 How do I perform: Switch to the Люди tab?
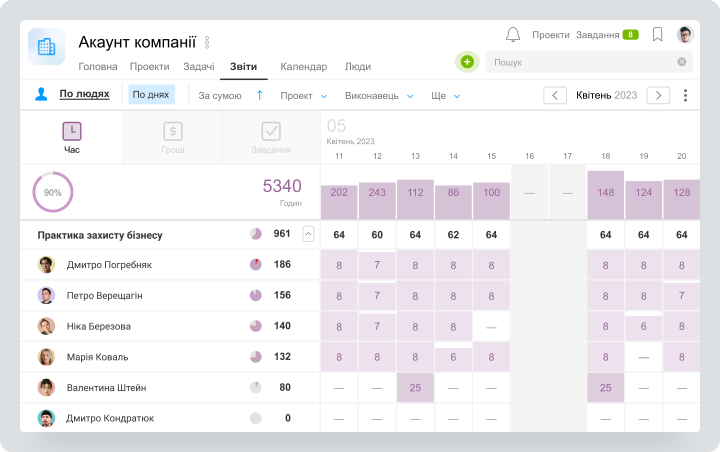coord(358,67)
